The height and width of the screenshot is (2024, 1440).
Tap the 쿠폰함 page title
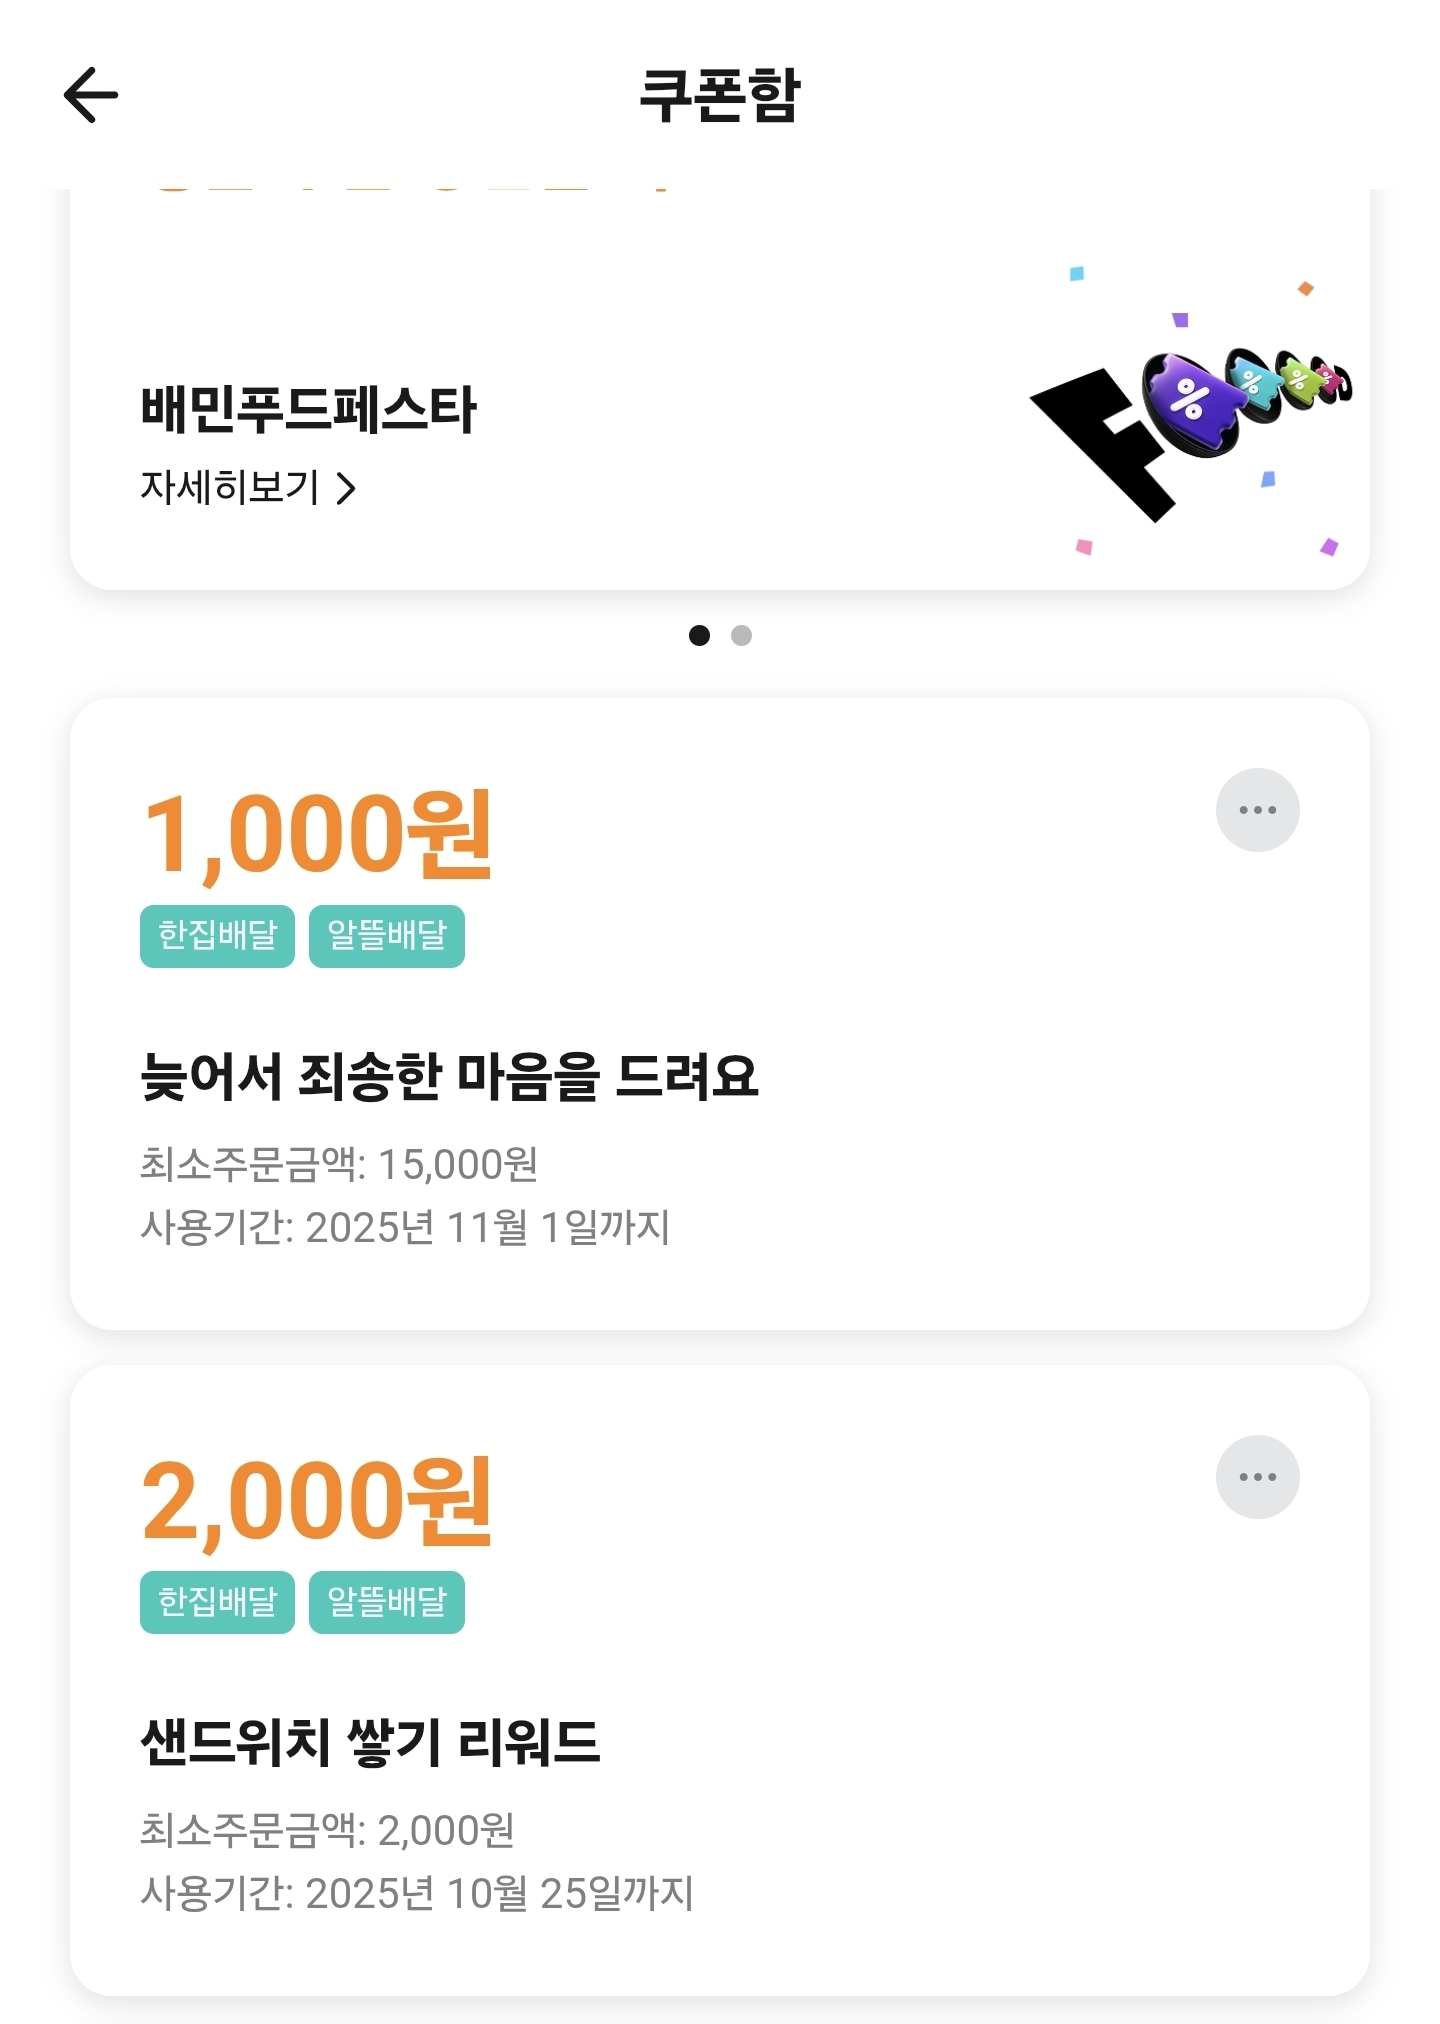pyautogui.click(x=720, y=96)
